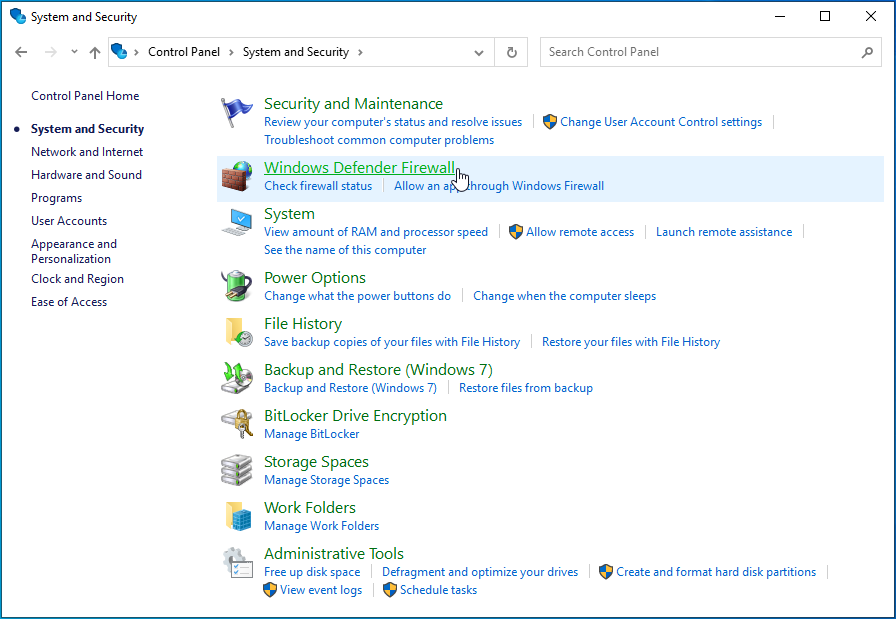Click the Work Folders icon
Screen dimensions: 896x619
coord(237,516)
